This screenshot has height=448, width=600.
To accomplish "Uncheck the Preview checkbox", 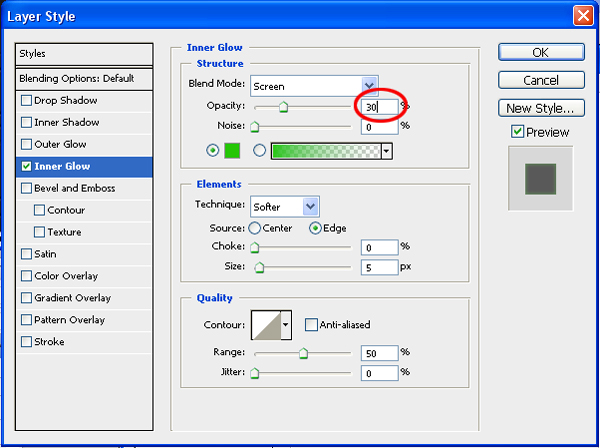I will [517, 132].
